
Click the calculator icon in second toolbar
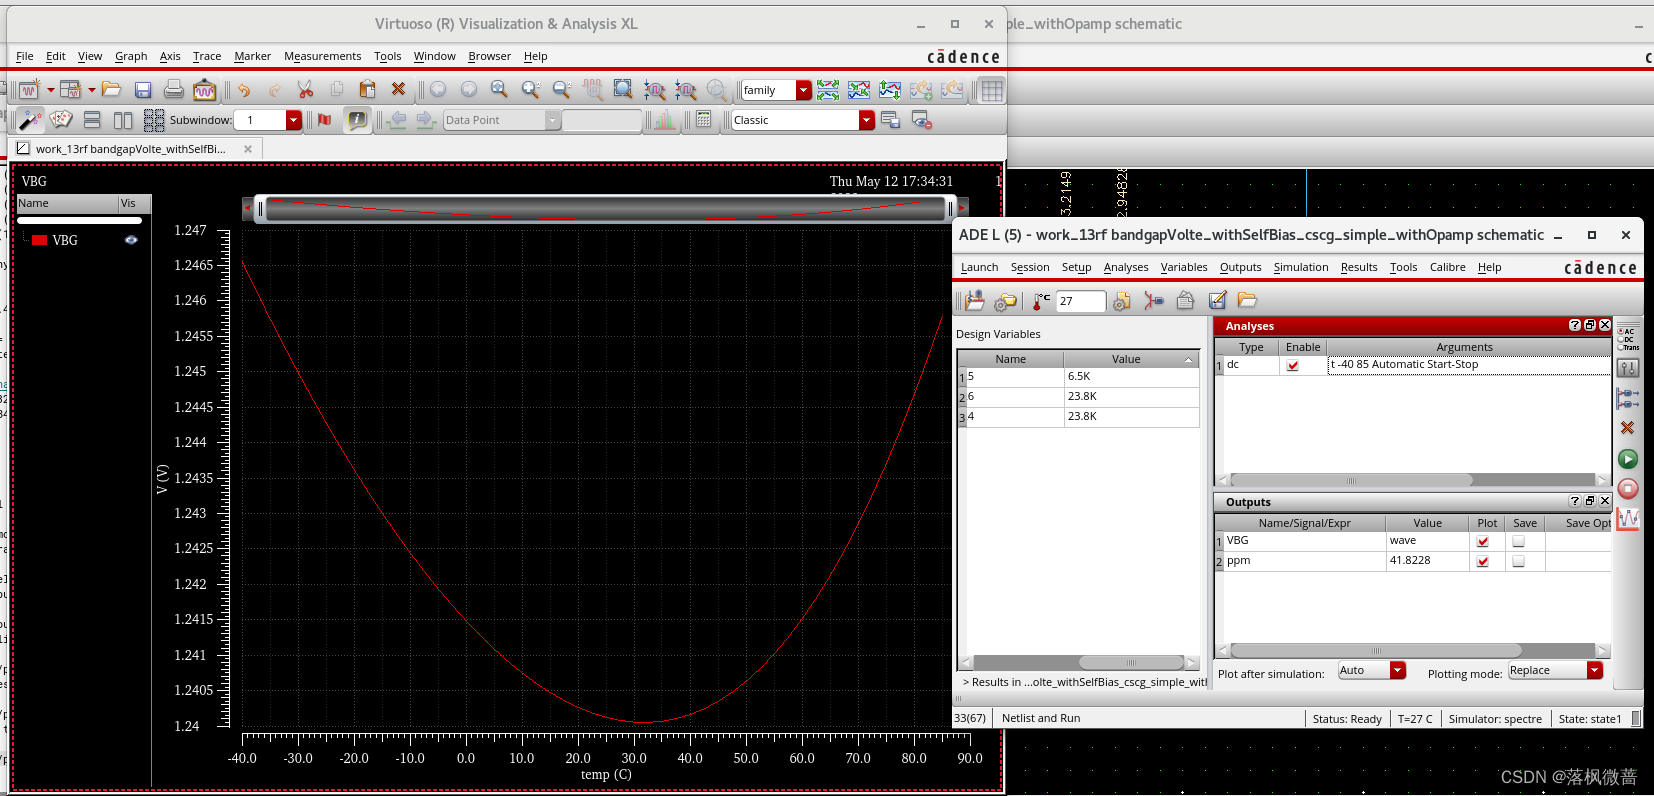point(704,120)
